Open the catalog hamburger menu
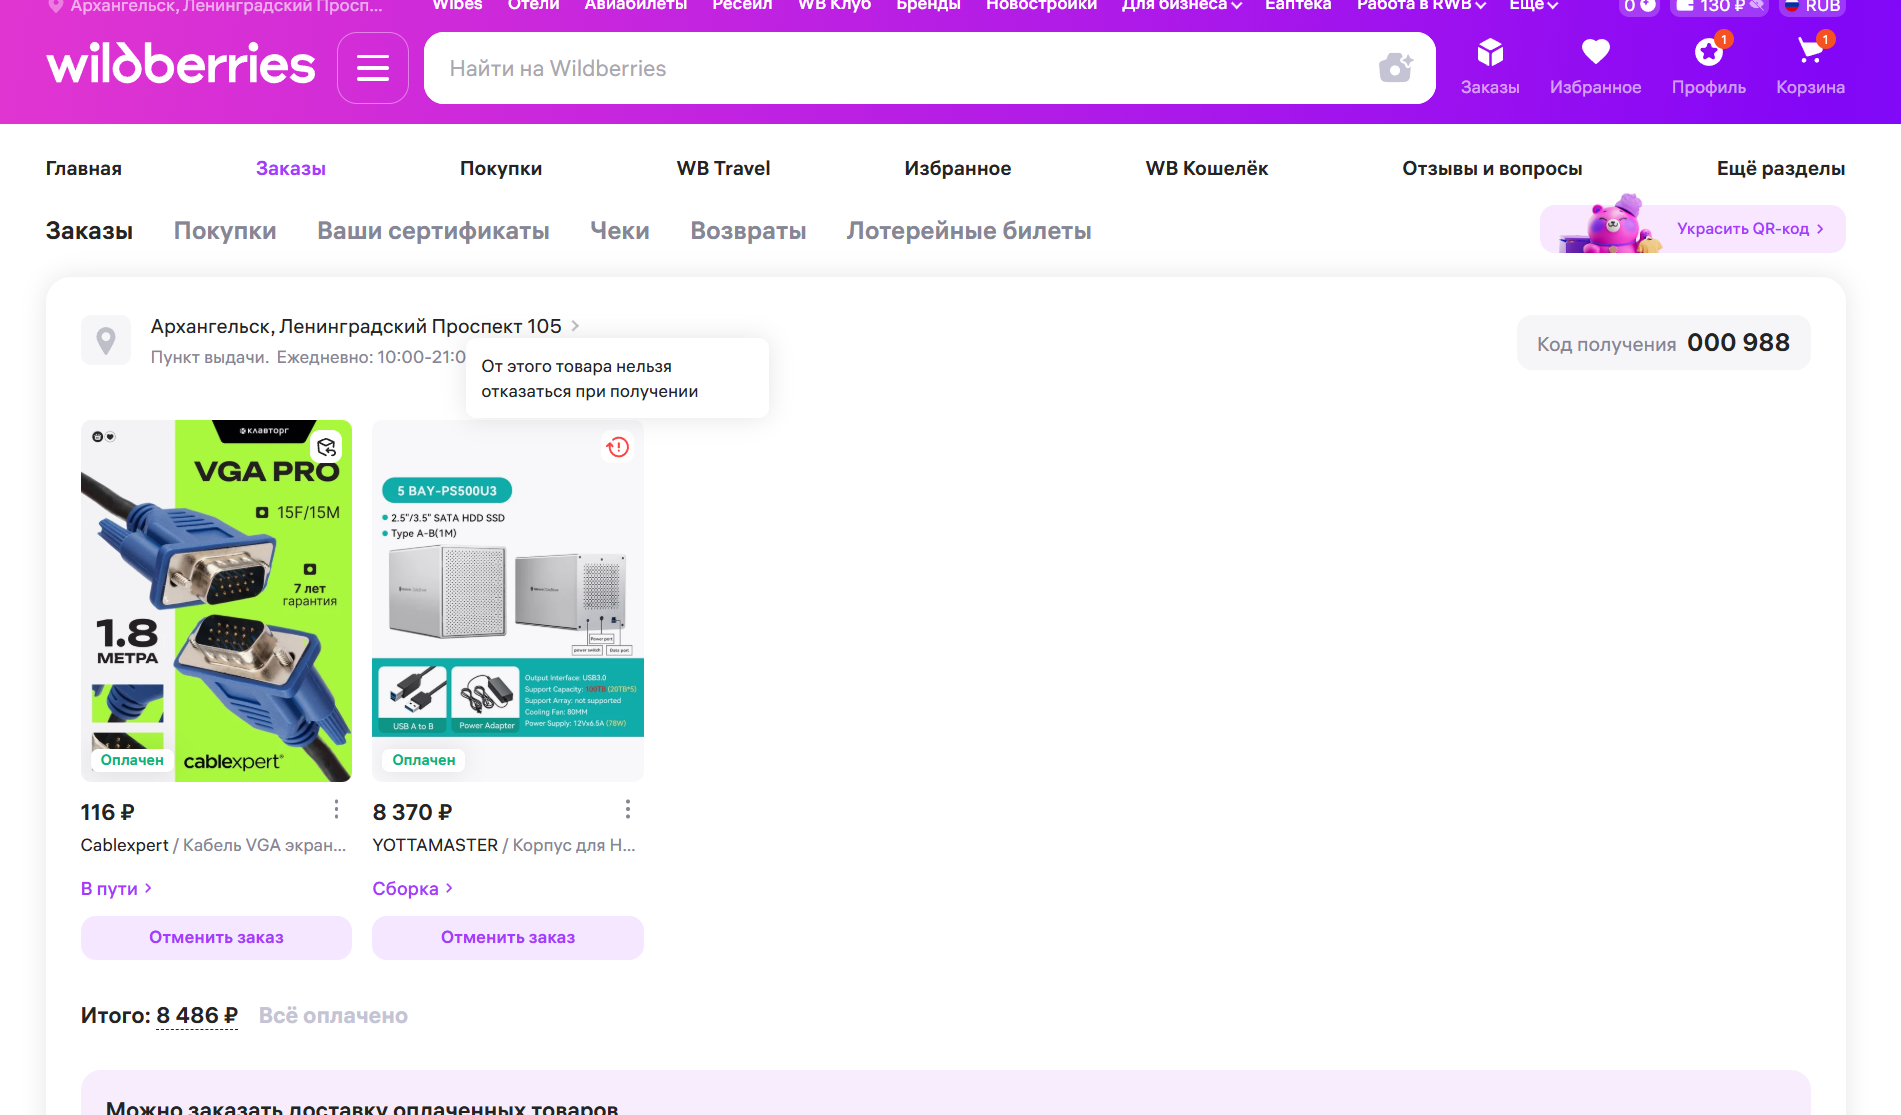This screenshot has height=1115, width=1901. [373, 68]
